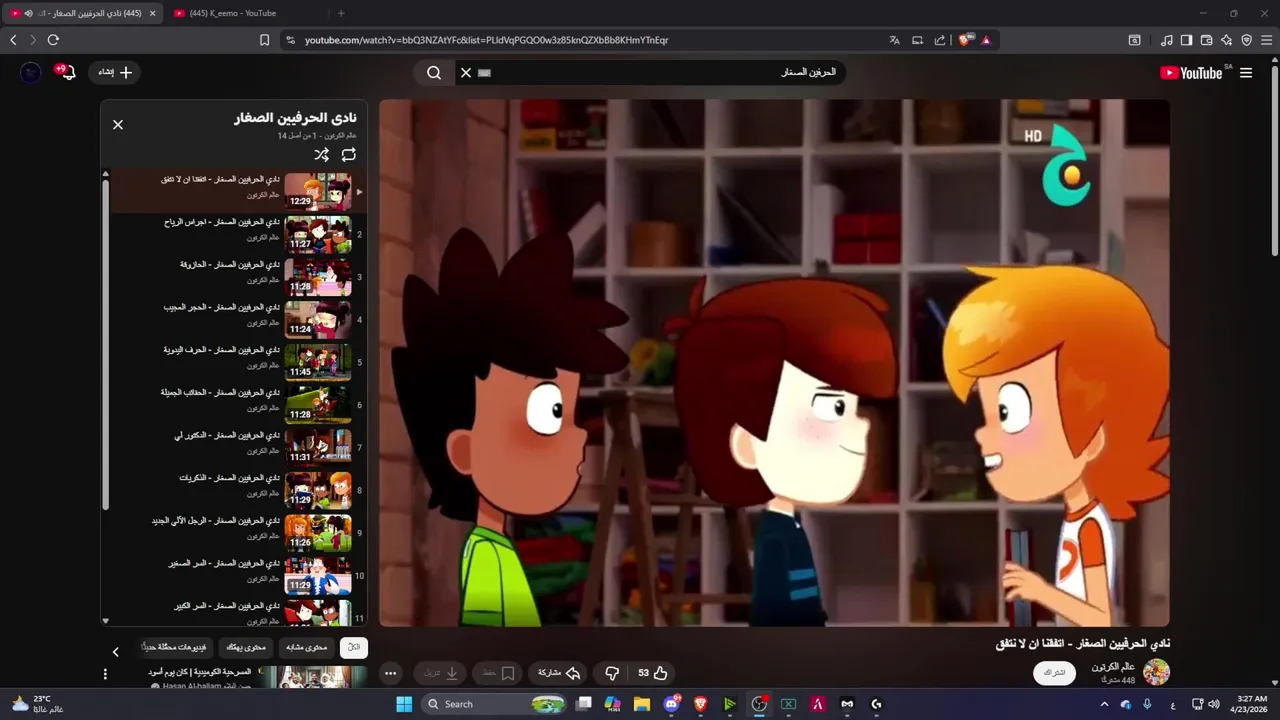The width and height of the screenshot is (1280, 720).
Task: Go back in browser history
Action: (x=13, y=40)
